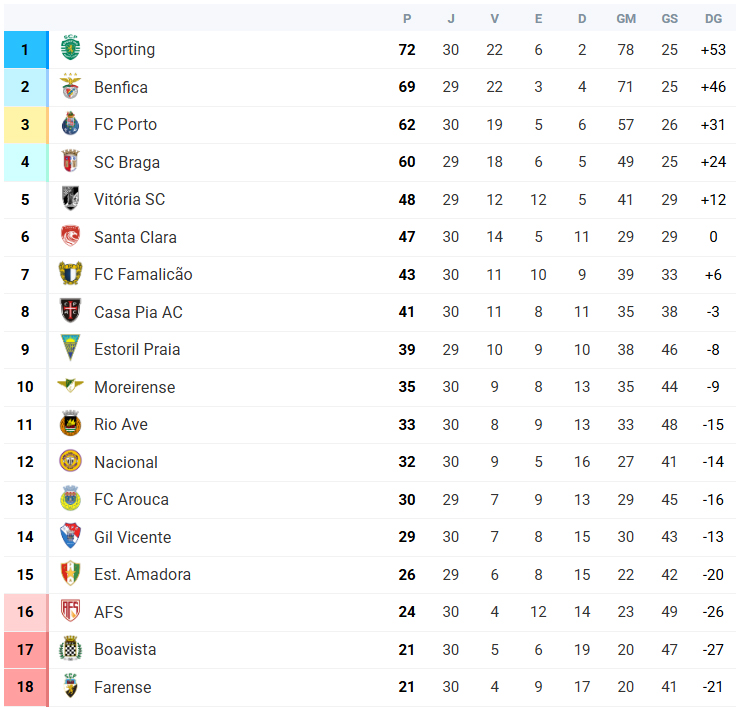Click position 1 blue rank cell
The height and width of the screenshot is (709, 736).
pos(26,50)
